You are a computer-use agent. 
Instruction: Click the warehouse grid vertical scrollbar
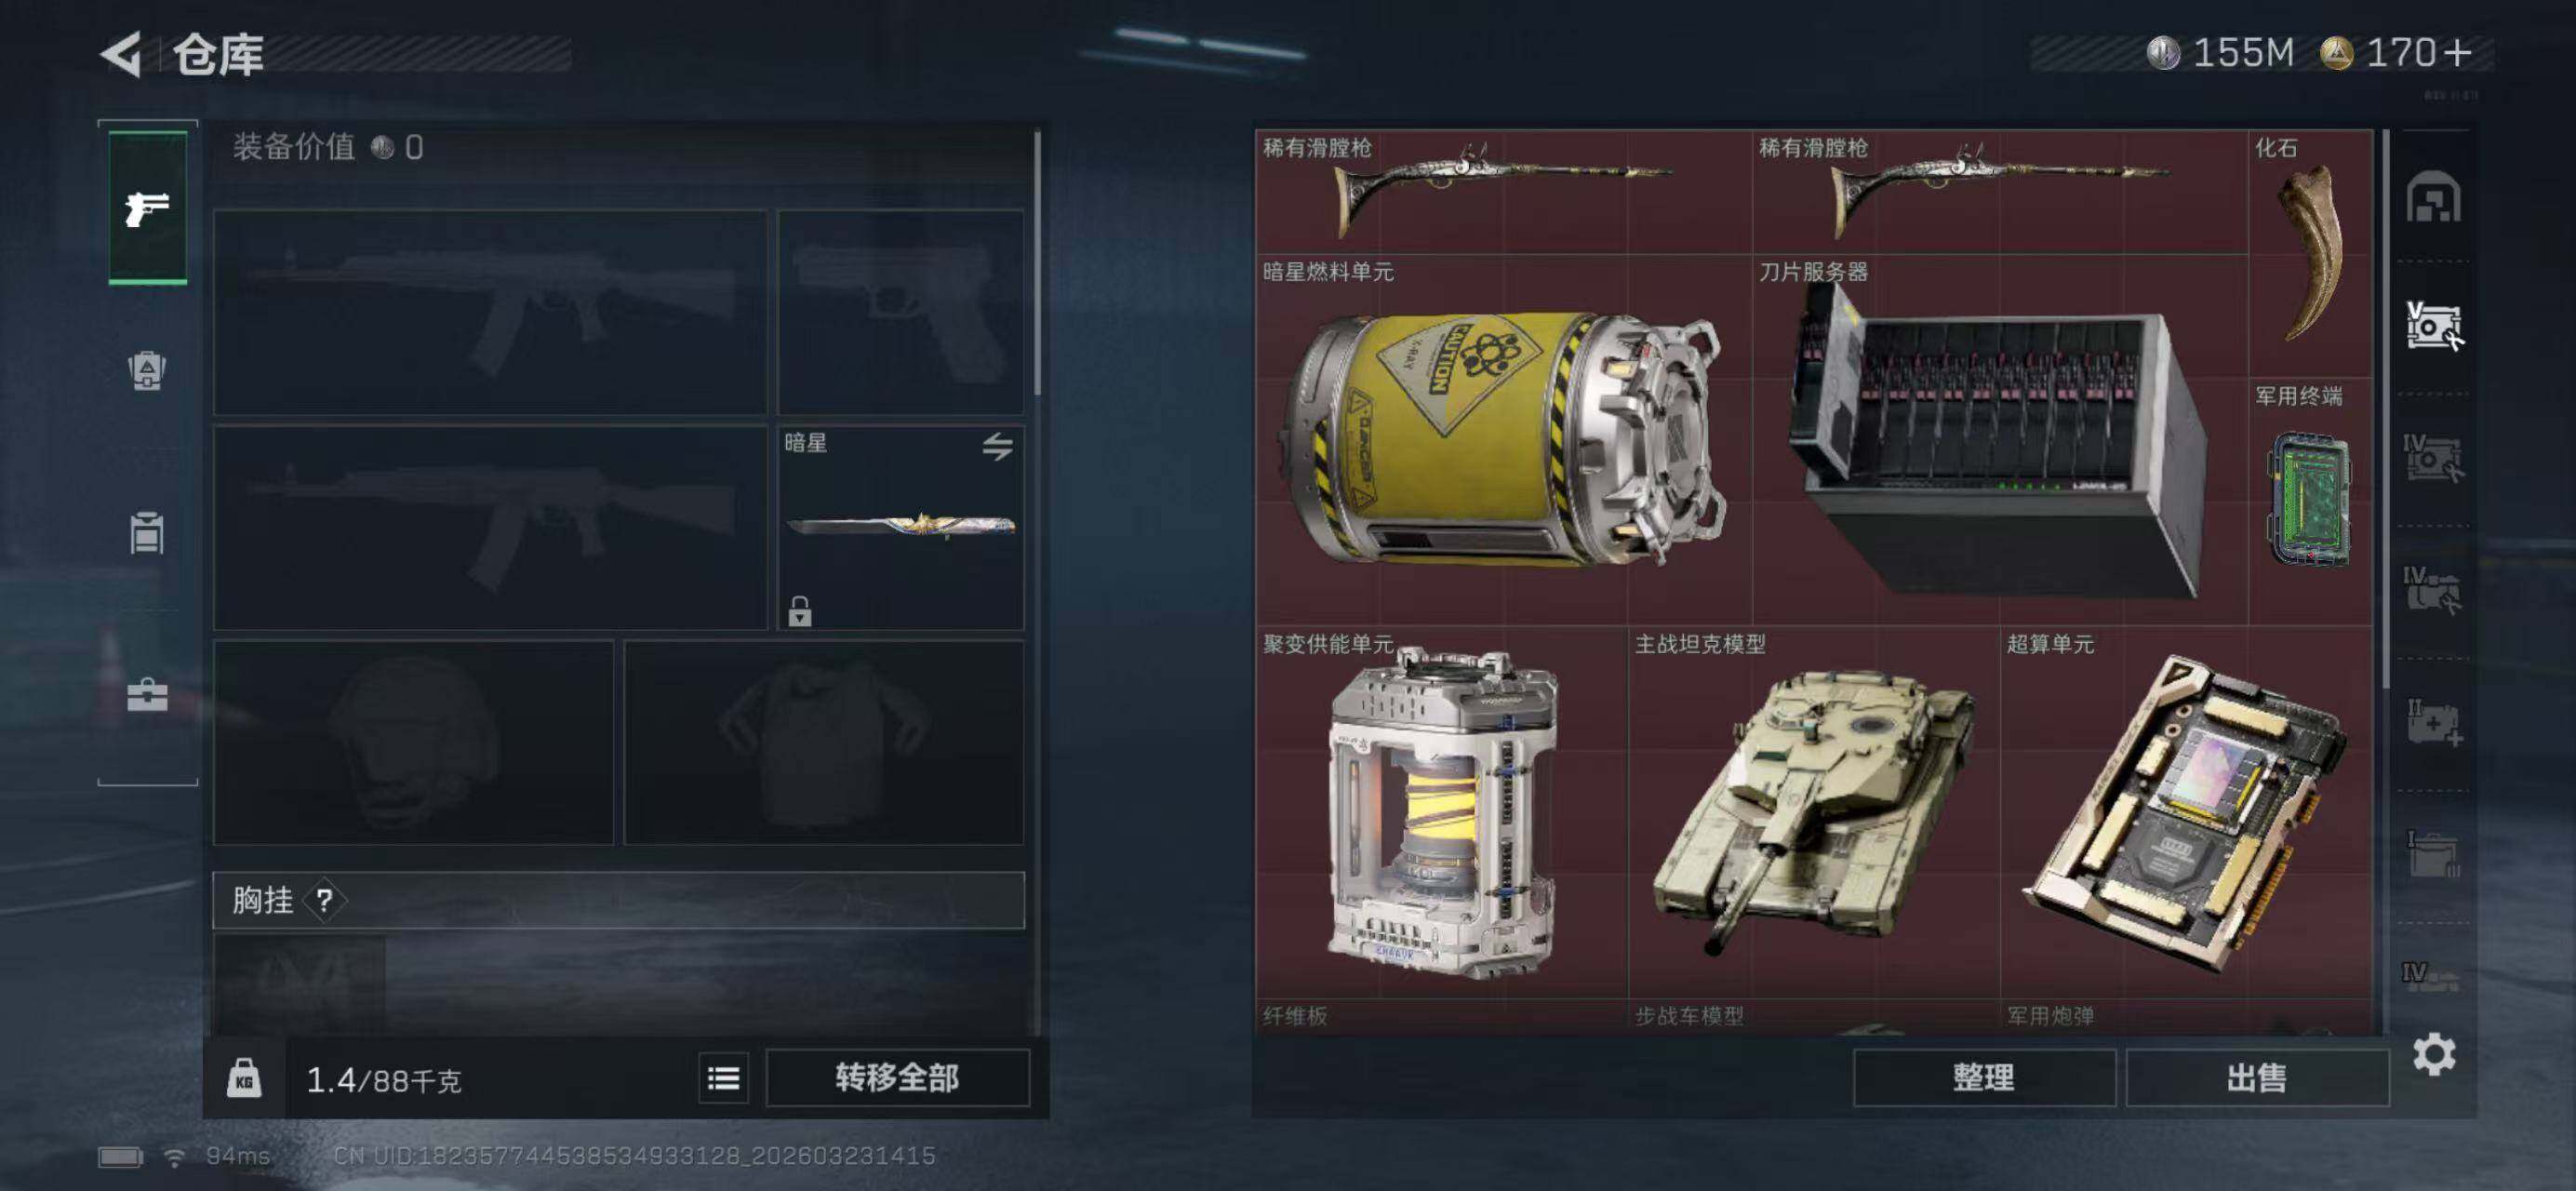pyautogui.click(x=2386, y=410)
